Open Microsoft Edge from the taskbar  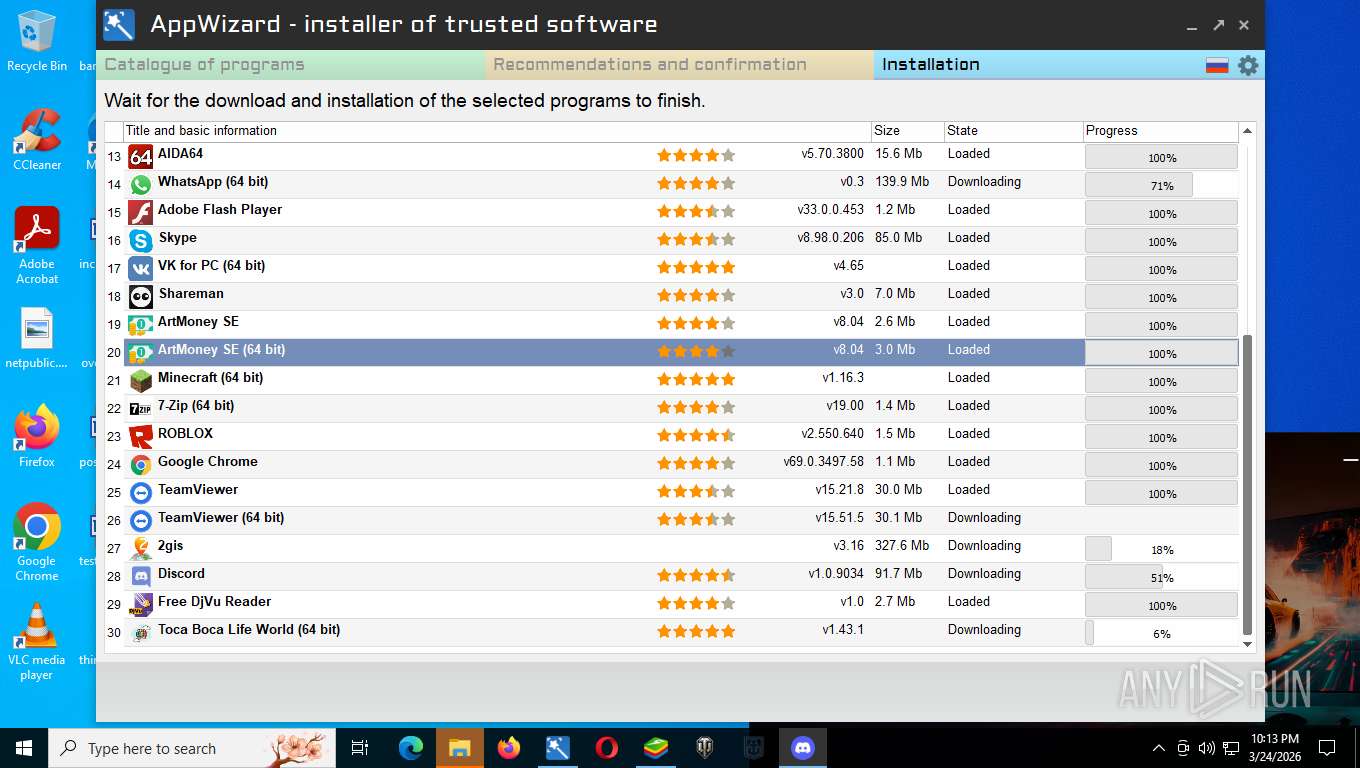(411, 747)
